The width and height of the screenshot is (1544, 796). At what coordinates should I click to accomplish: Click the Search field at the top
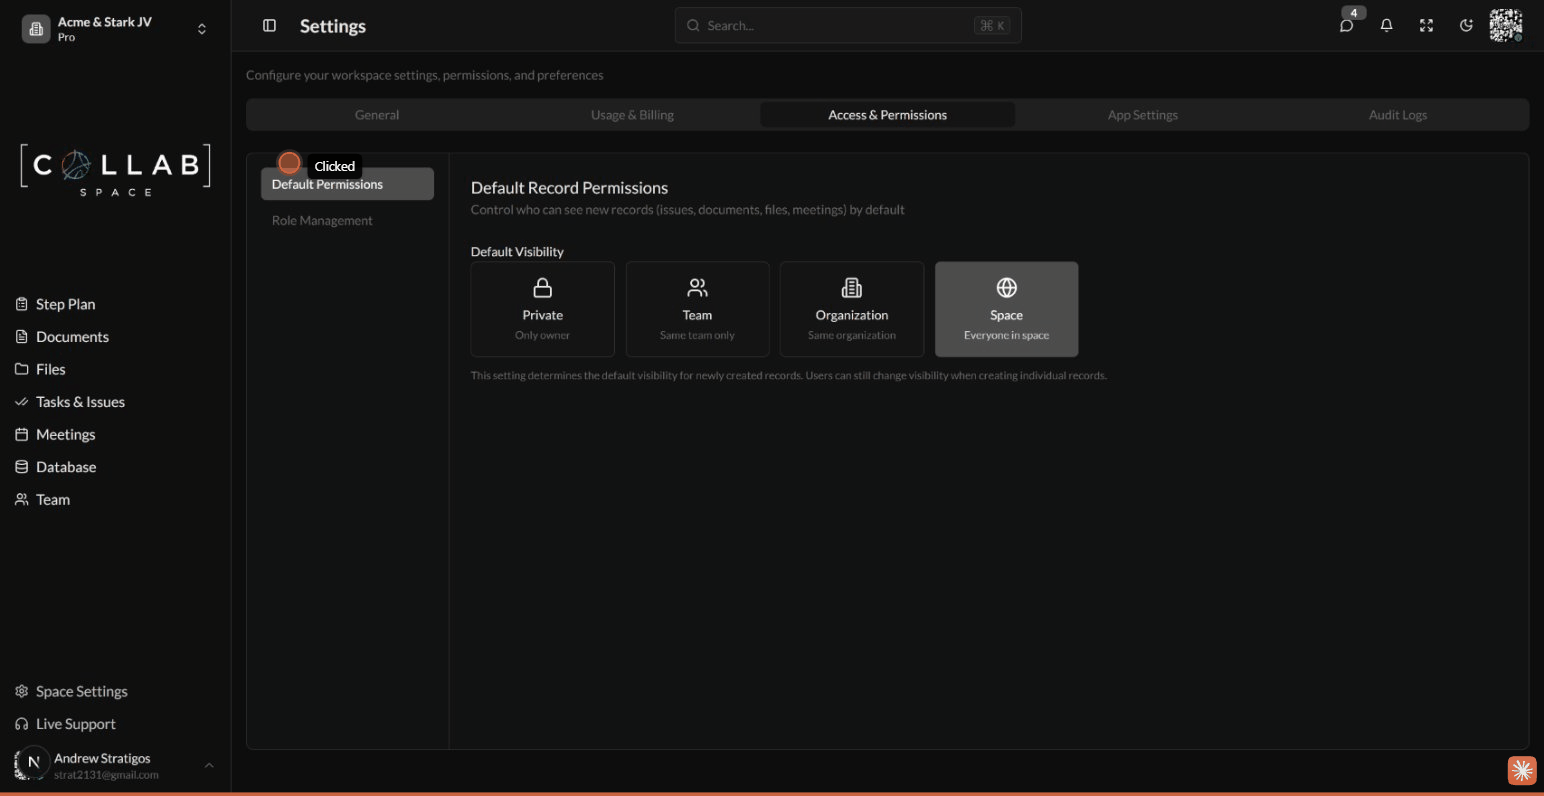click(x=848, y=25)
